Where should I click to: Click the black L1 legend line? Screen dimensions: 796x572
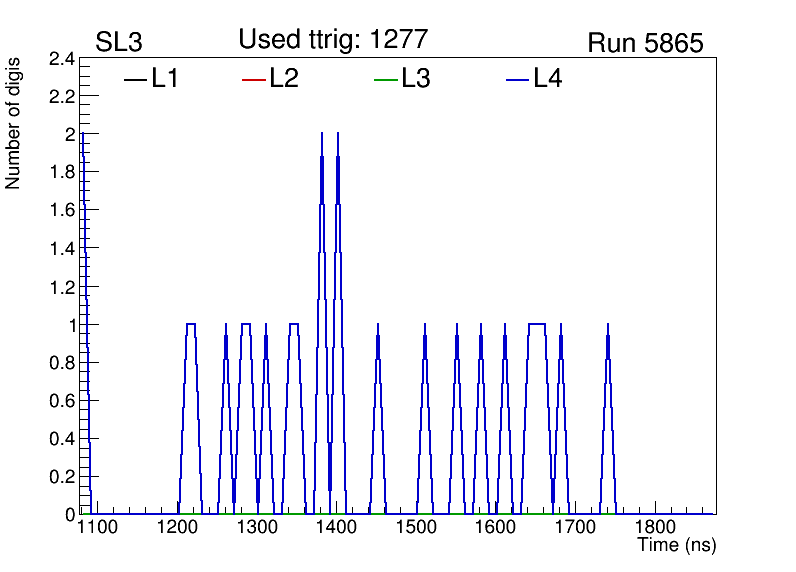[x=135, y=80]
